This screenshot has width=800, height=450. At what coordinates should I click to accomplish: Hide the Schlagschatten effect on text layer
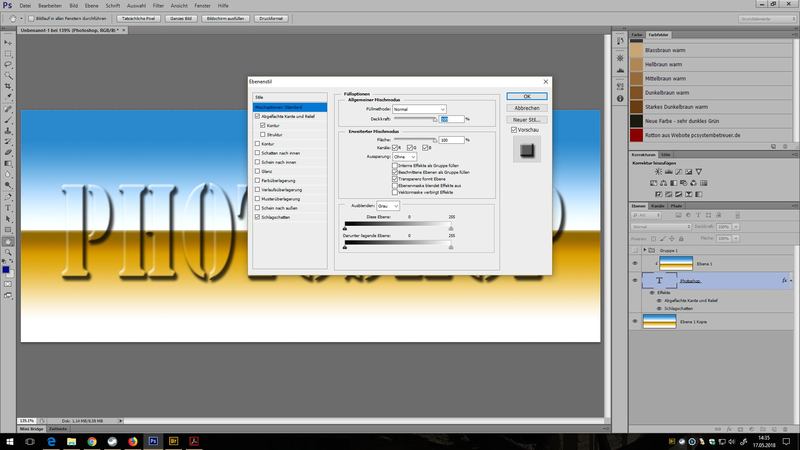pyautogui.click(x=659, y=309)
